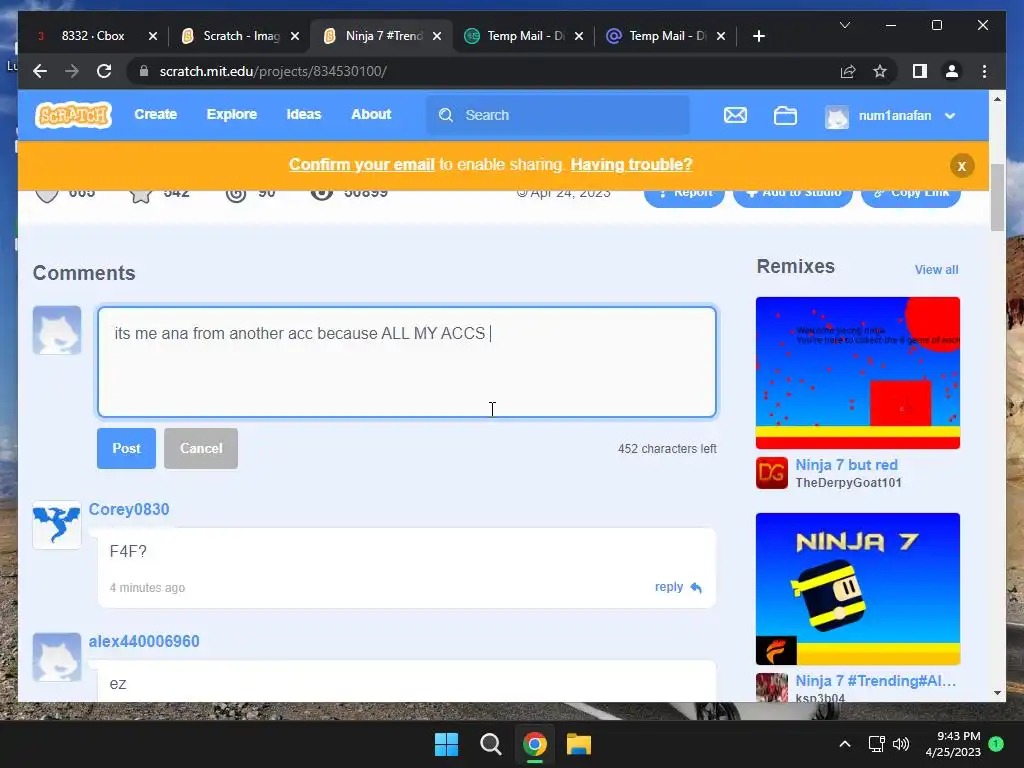The width and height of the screenshot is (1024, 768).
Task: Open the Ninja 7 but red thumbnail
Action: pos(857,373)
